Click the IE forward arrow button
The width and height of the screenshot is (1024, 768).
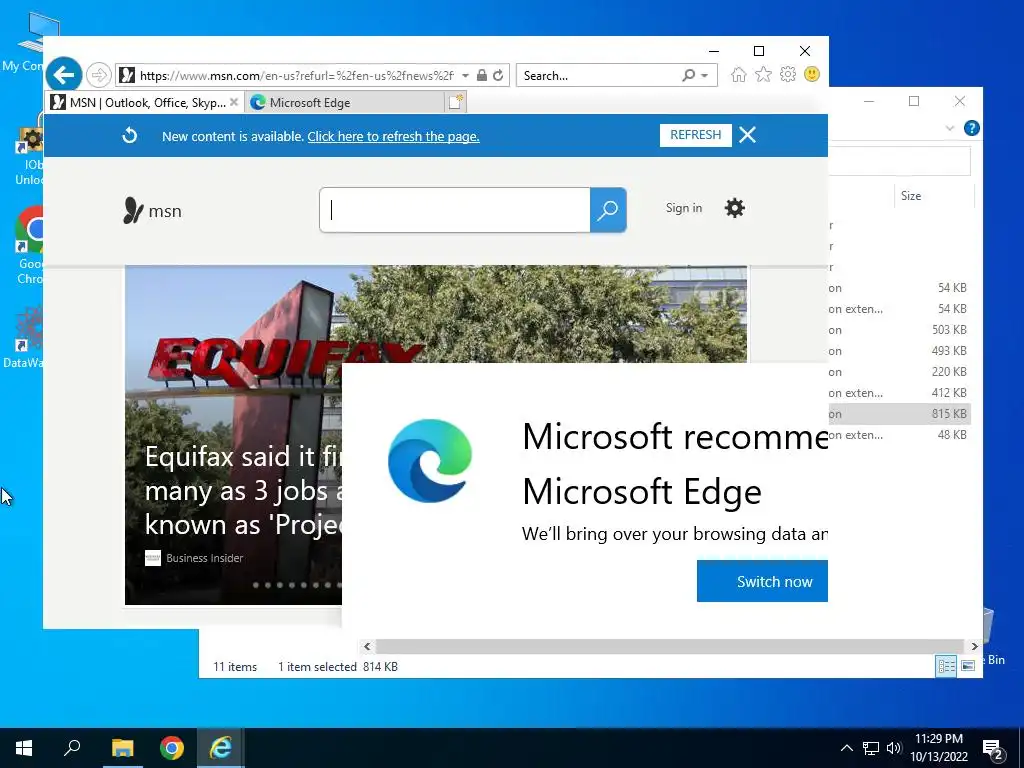point(99,75)
